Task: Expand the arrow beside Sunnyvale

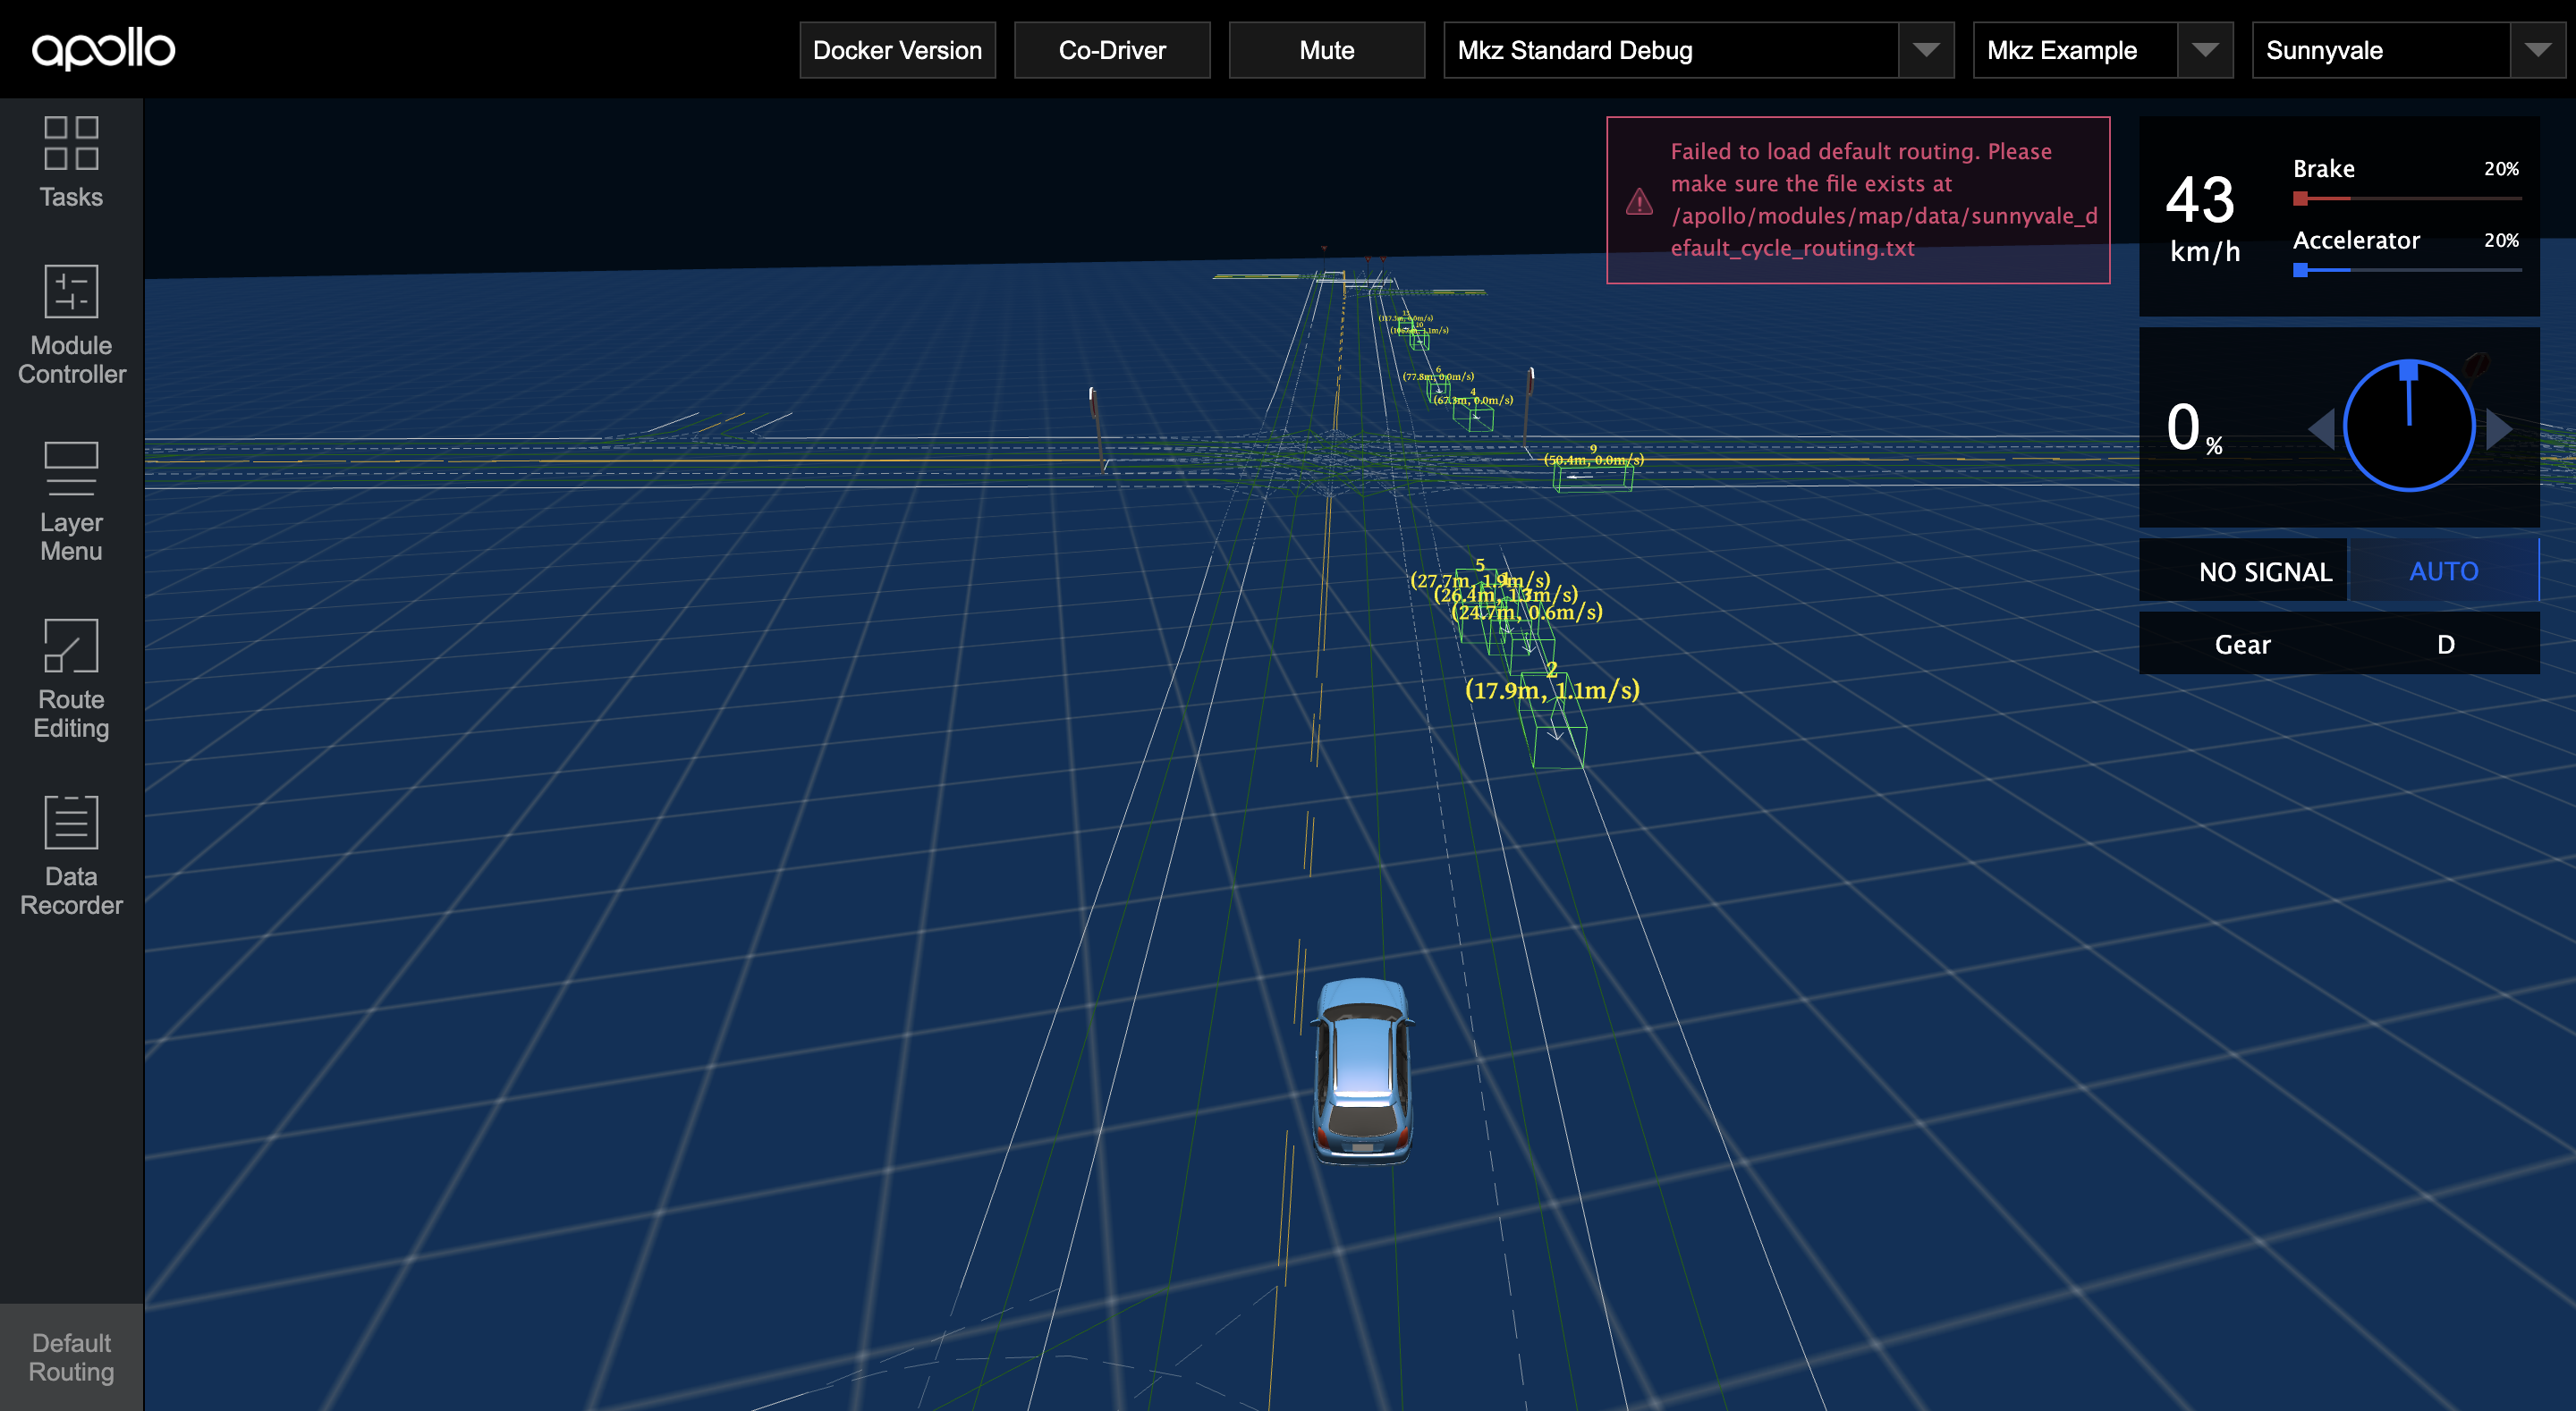Action: click(x=2537, y=50)
